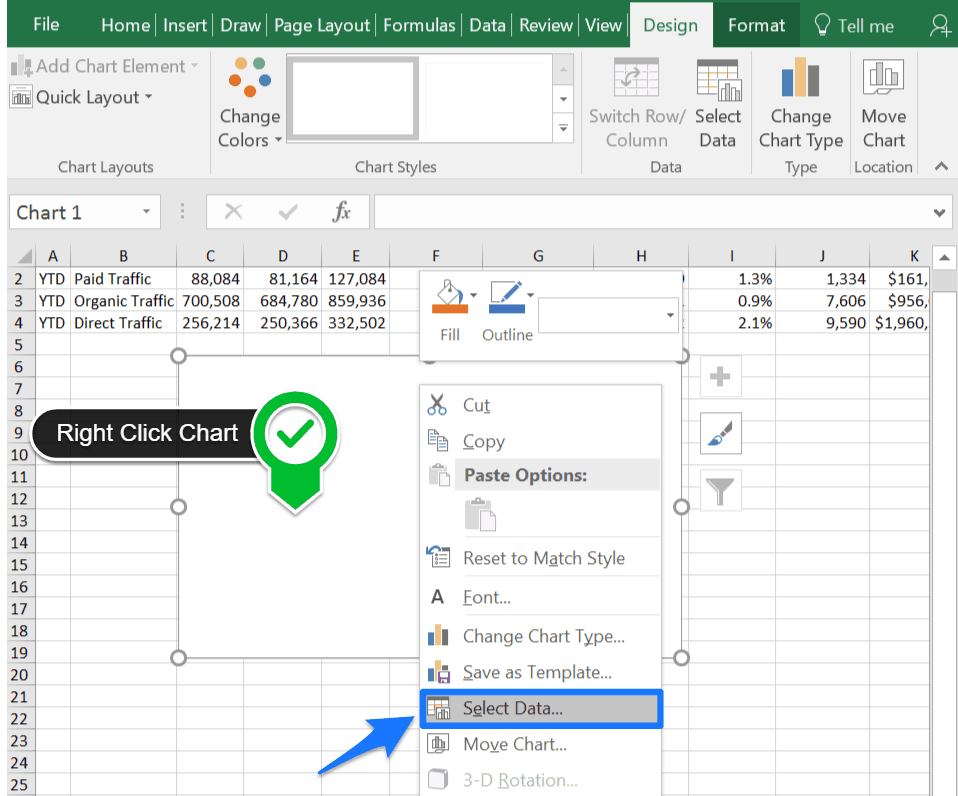Click the formula bar cancel X icon

[233, 212]
